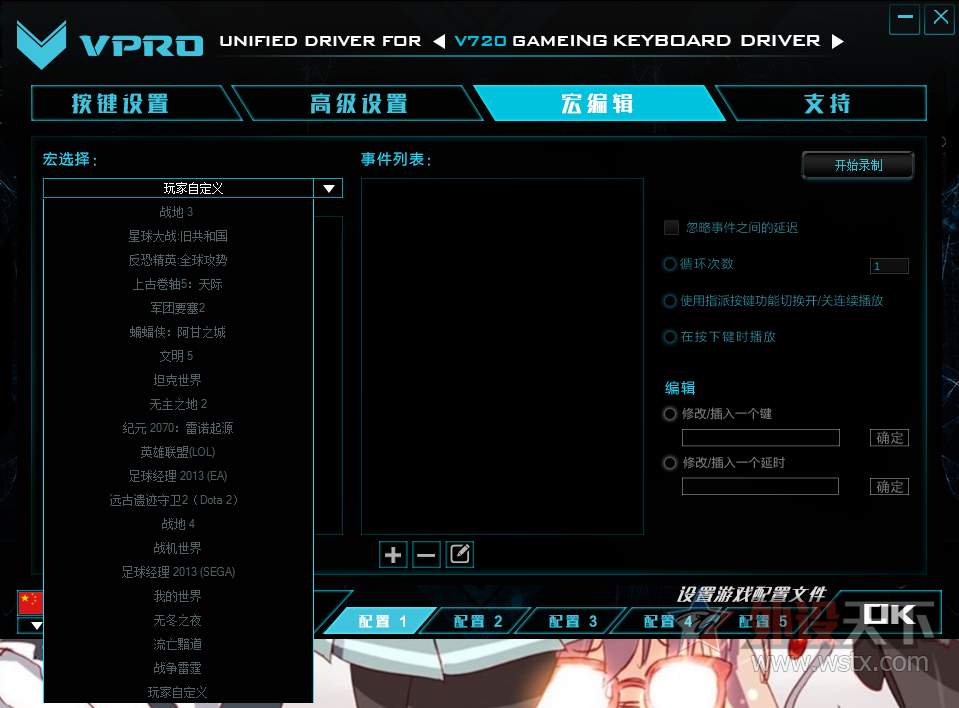This screenshot has height=708, width=959.
Task: Switch to the 配置 3 profile tab
Action: pyautogui.click(x=575, y=620)
